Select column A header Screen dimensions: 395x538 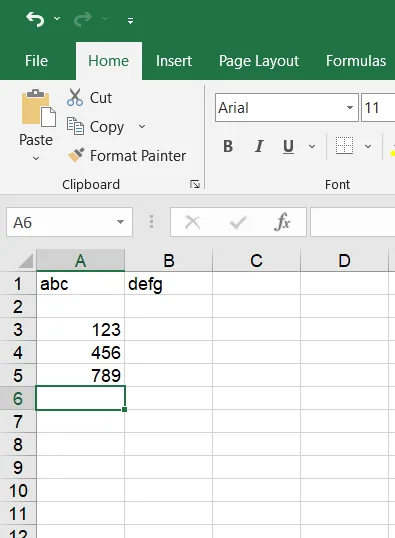80,261
